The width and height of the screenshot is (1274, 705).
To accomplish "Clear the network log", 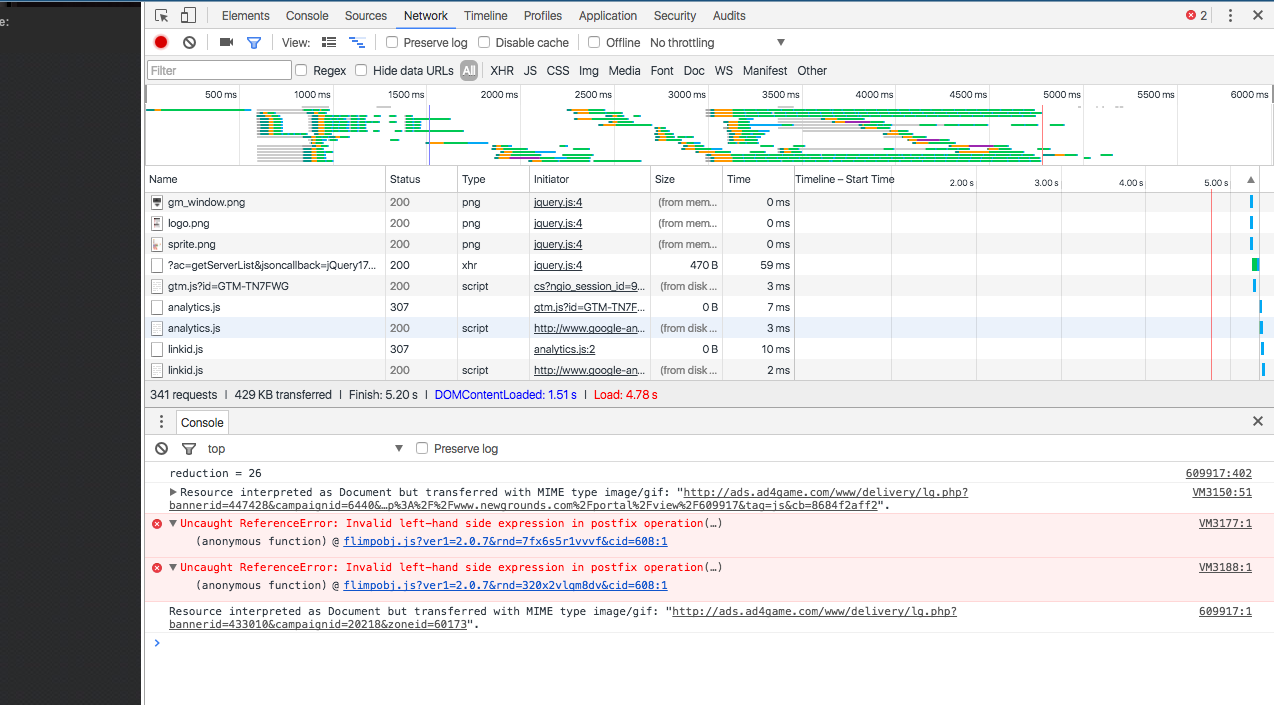I will (x=189, y=42).
